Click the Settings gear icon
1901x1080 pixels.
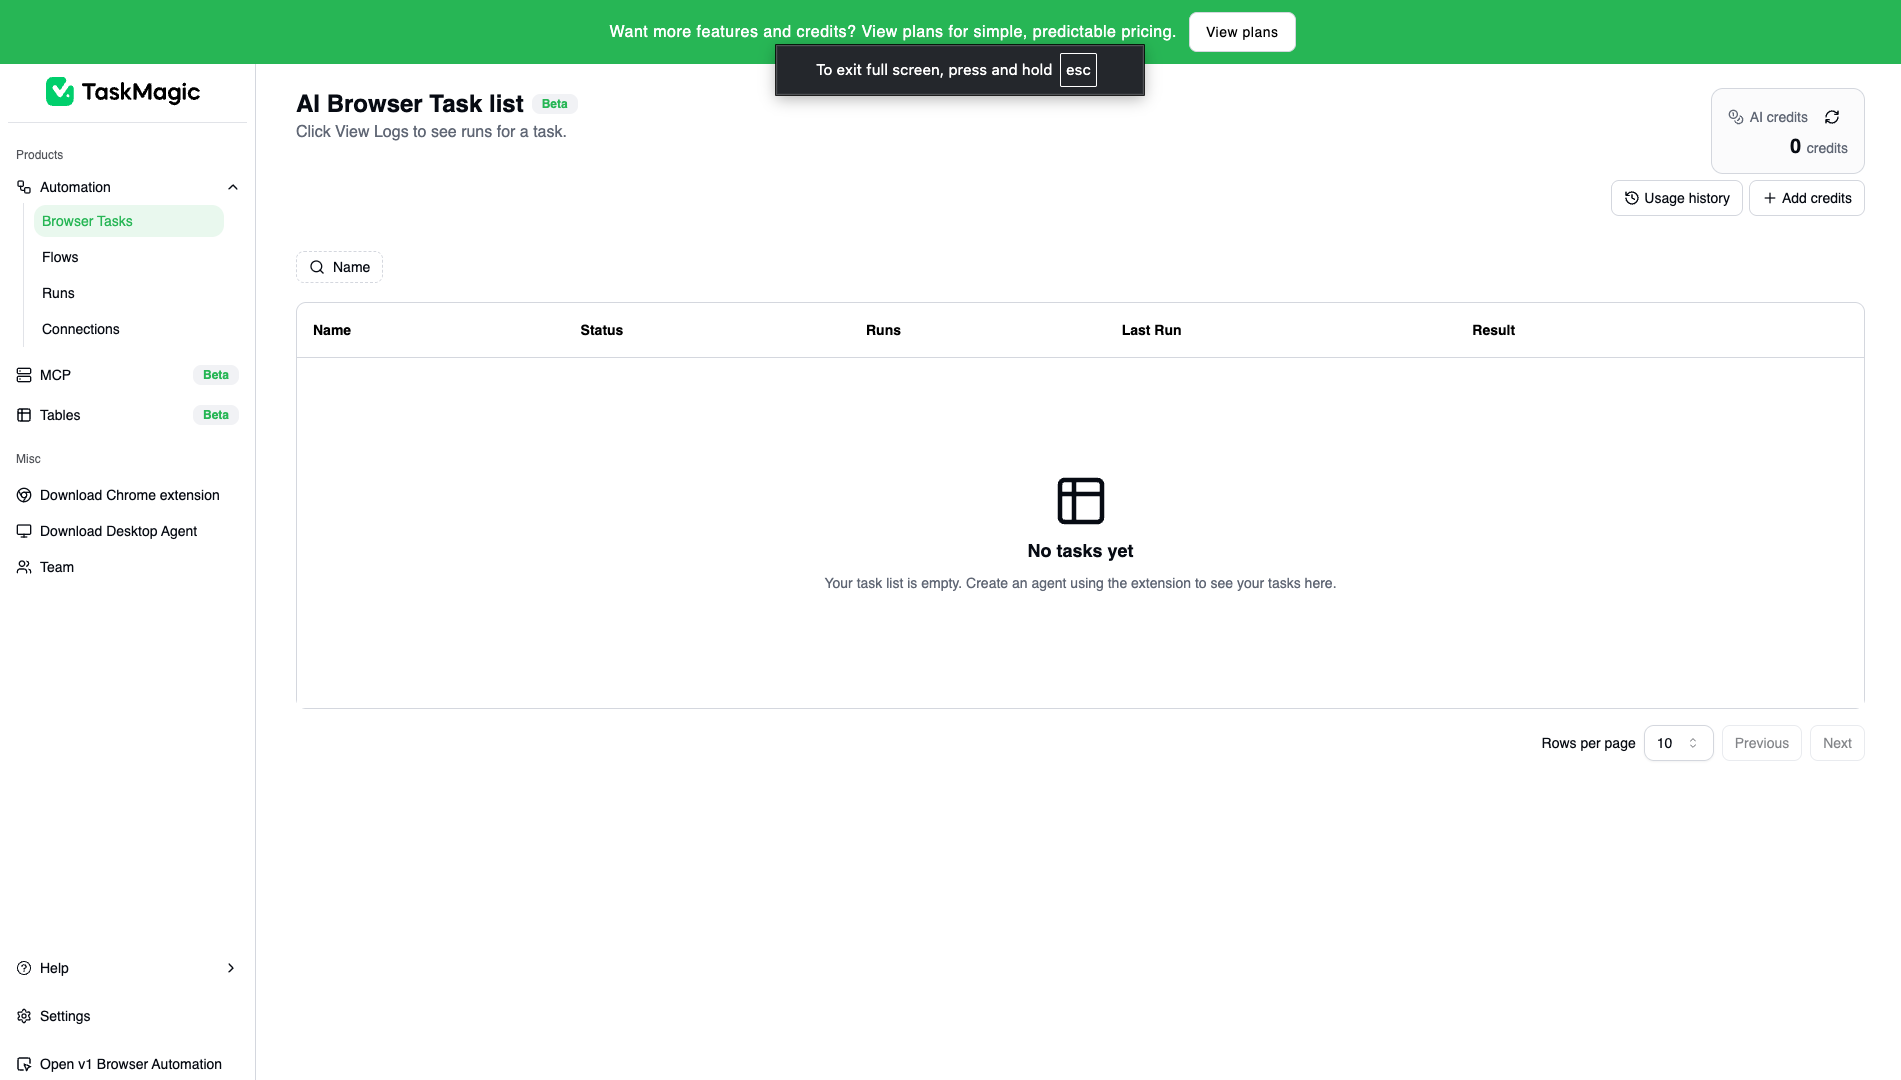[24, 1016]
